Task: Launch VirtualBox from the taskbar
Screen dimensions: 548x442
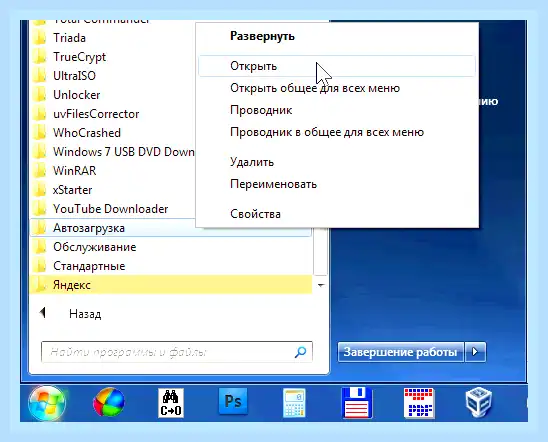Action: [x=479, y=403]
